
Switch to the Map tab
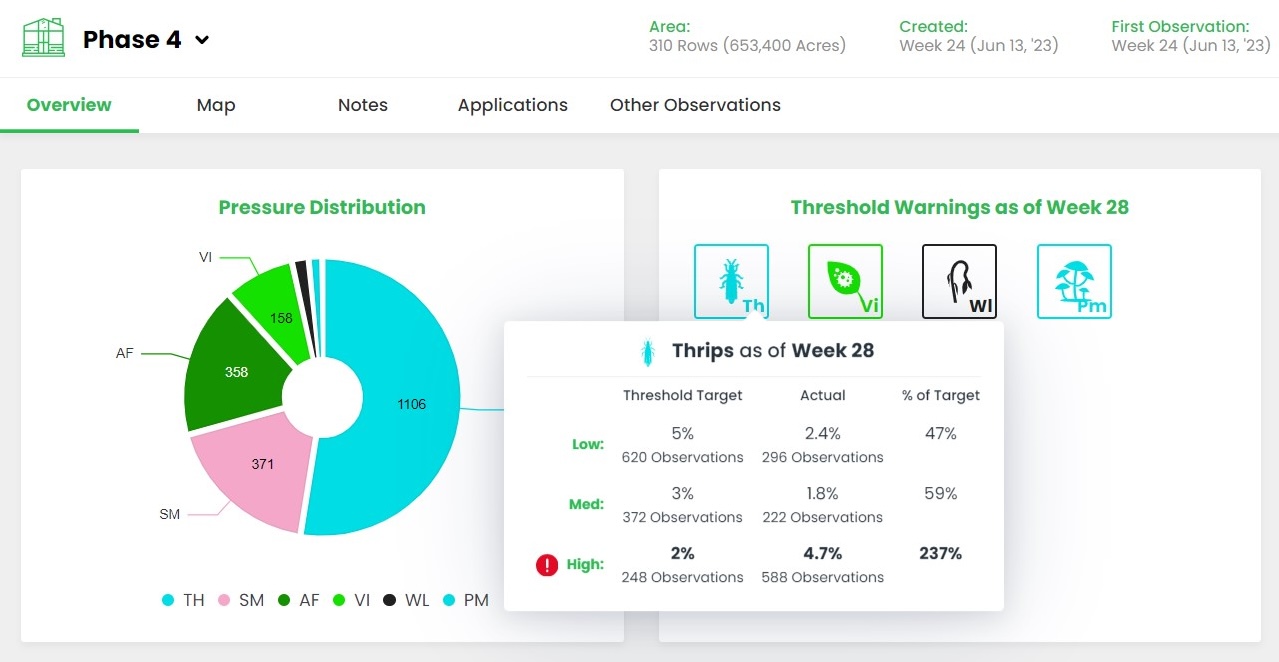pos(216,105)
